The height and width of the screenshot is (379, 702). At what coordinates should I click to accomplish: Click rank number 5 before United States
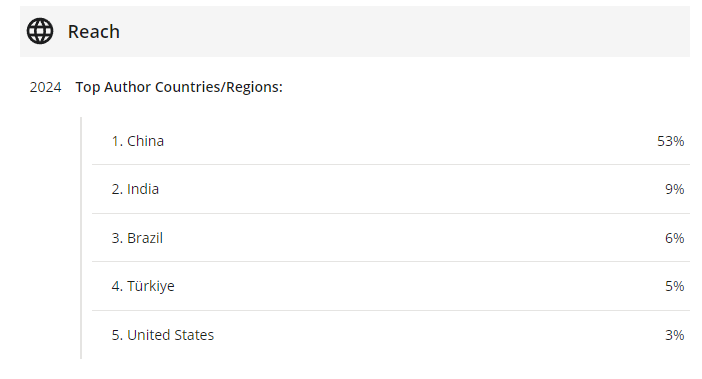[x=117, y=335]
